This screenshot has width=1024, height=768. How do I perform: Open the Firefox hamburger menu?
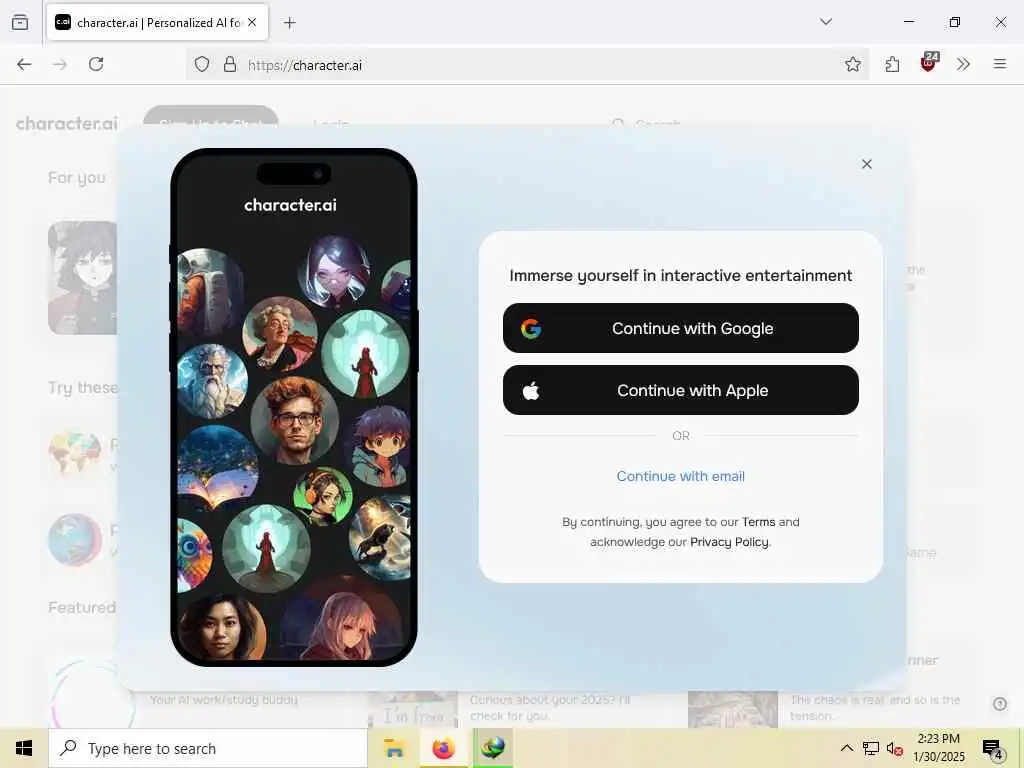pos(1000,64)
